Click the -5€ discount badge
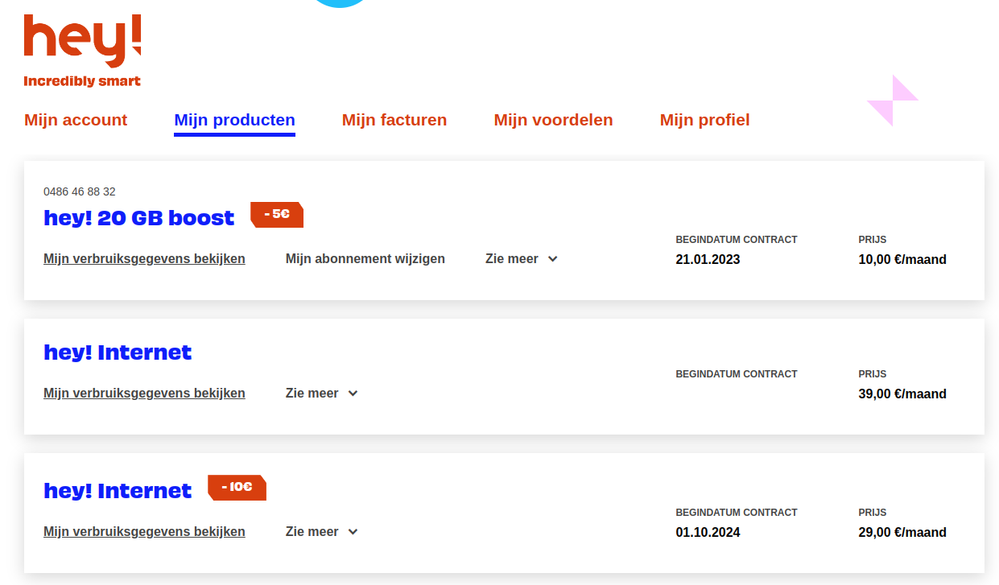This screenshot has height=585, width=999. pos(277,214)
